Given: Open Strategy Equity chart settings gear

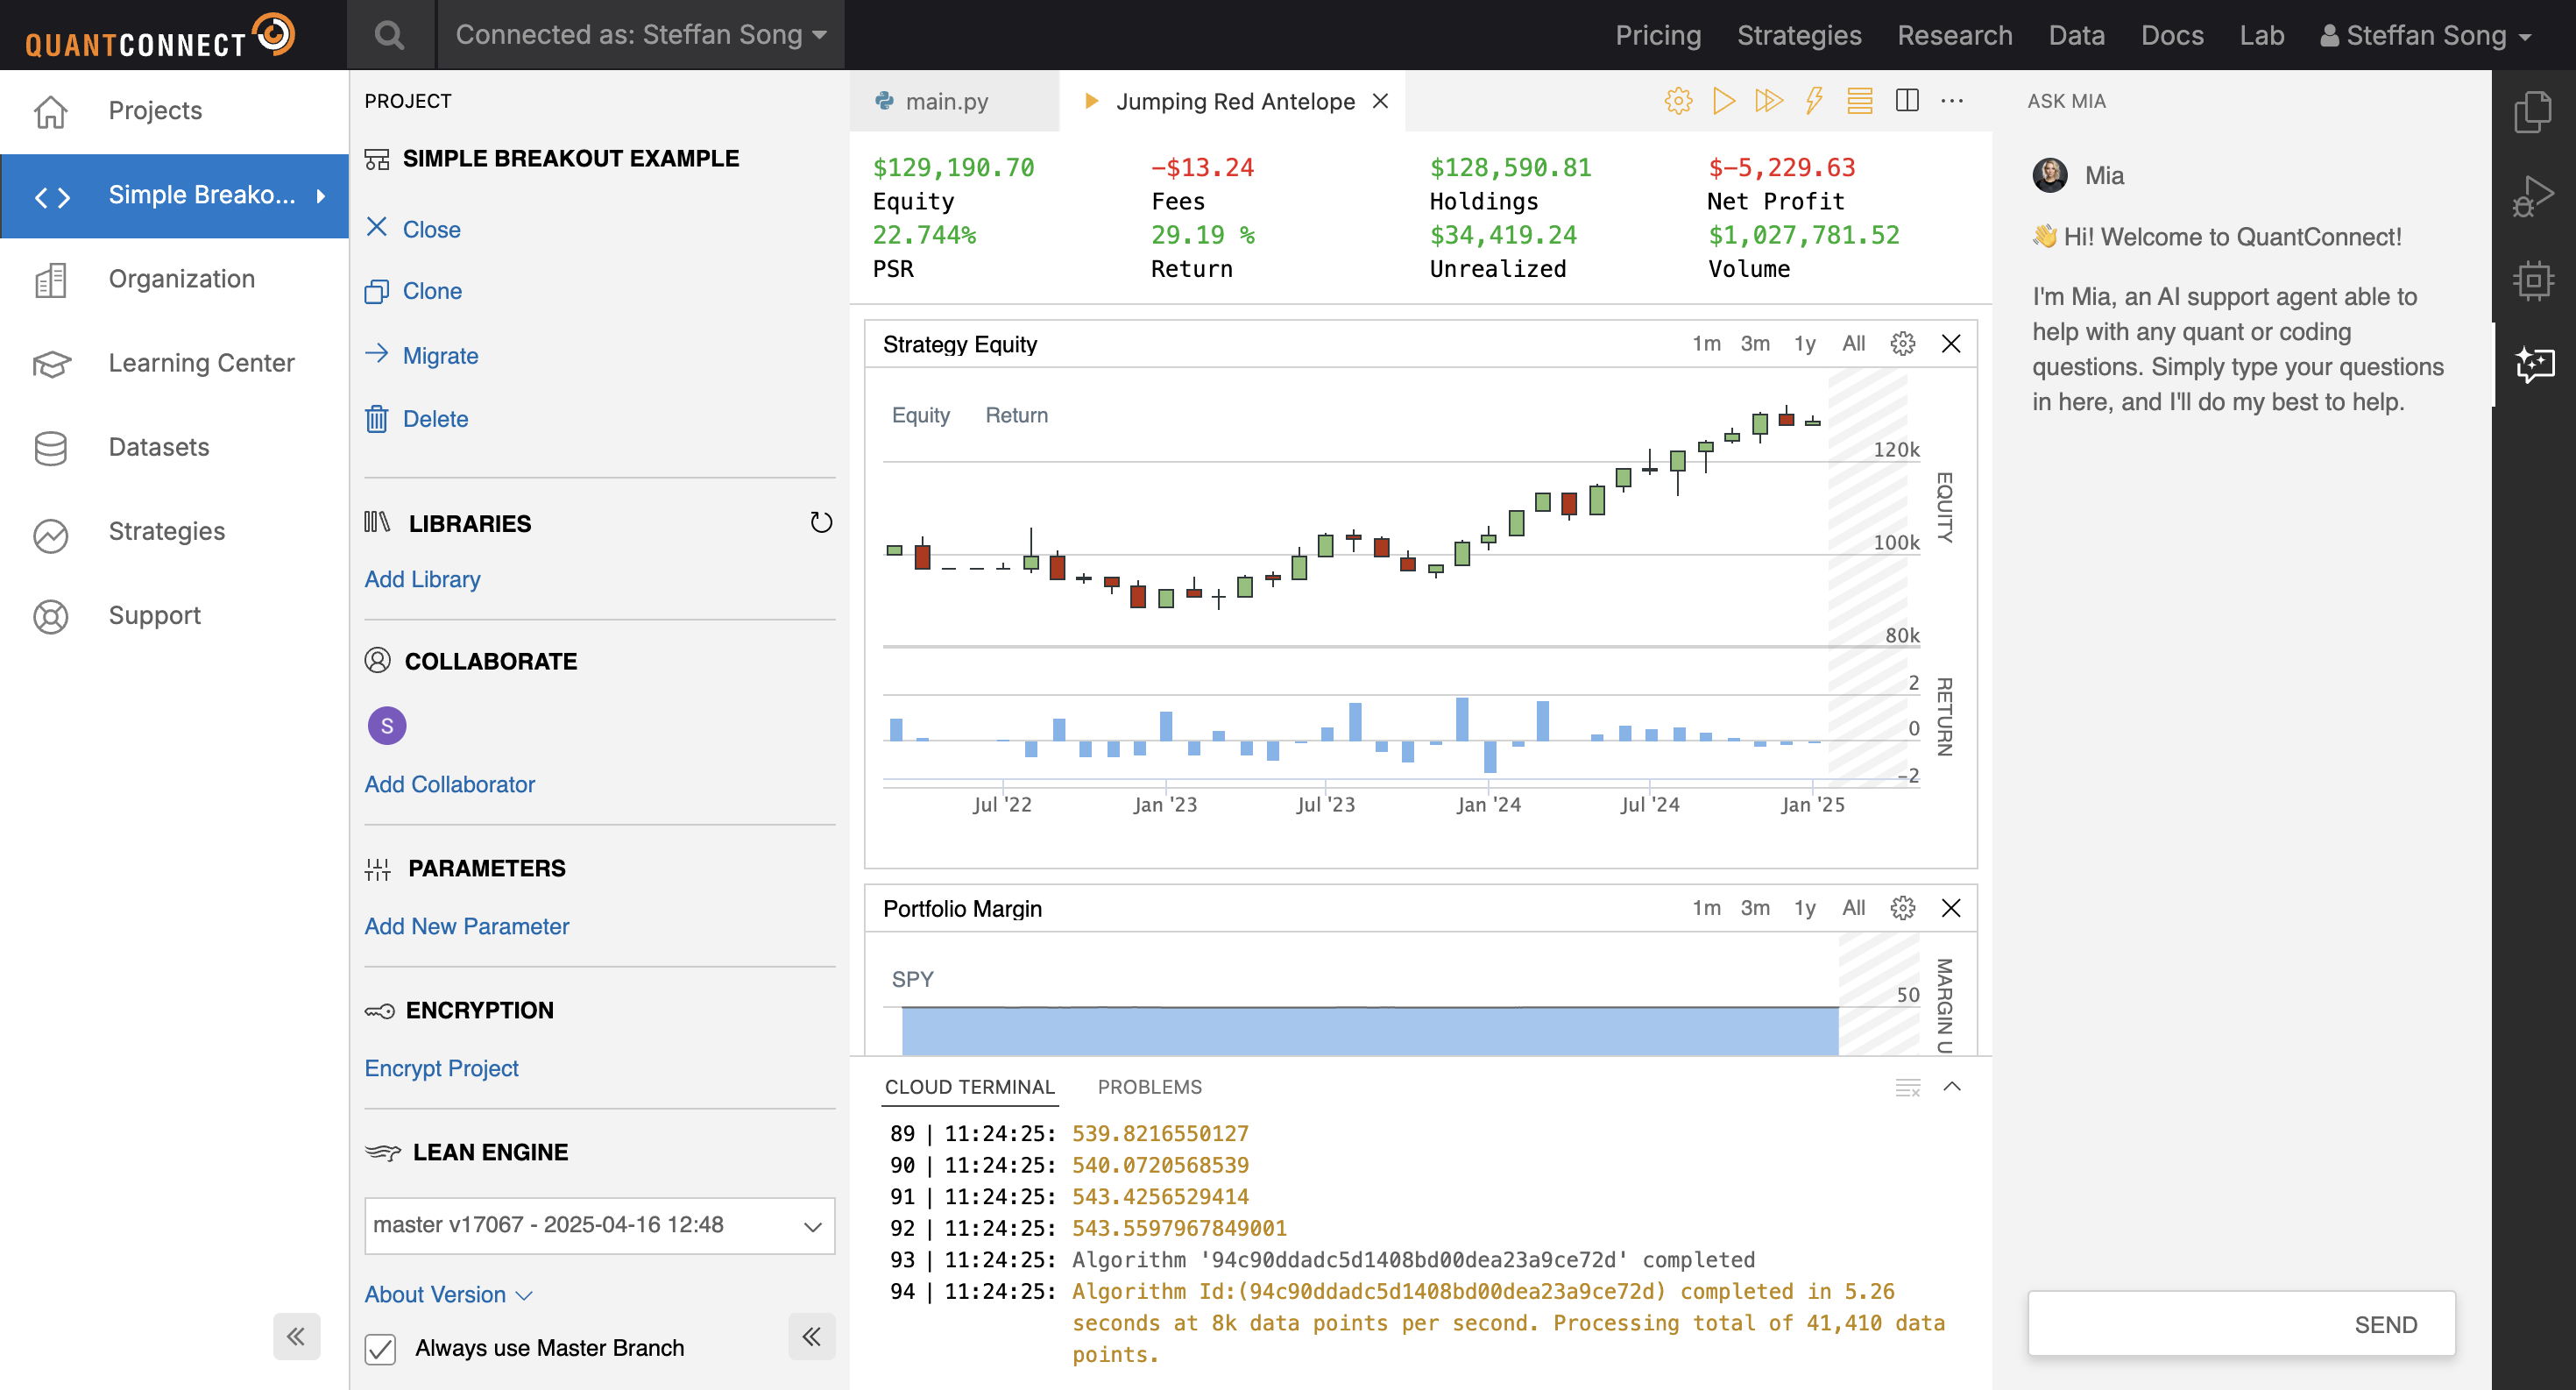Looking at the screenshot, I should 1902,344.
